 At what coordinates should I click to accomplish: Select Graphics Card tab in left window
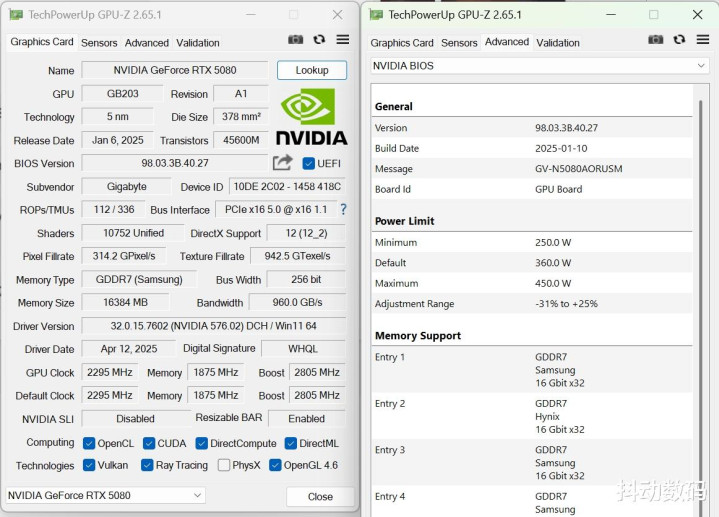tap(42, 42)
